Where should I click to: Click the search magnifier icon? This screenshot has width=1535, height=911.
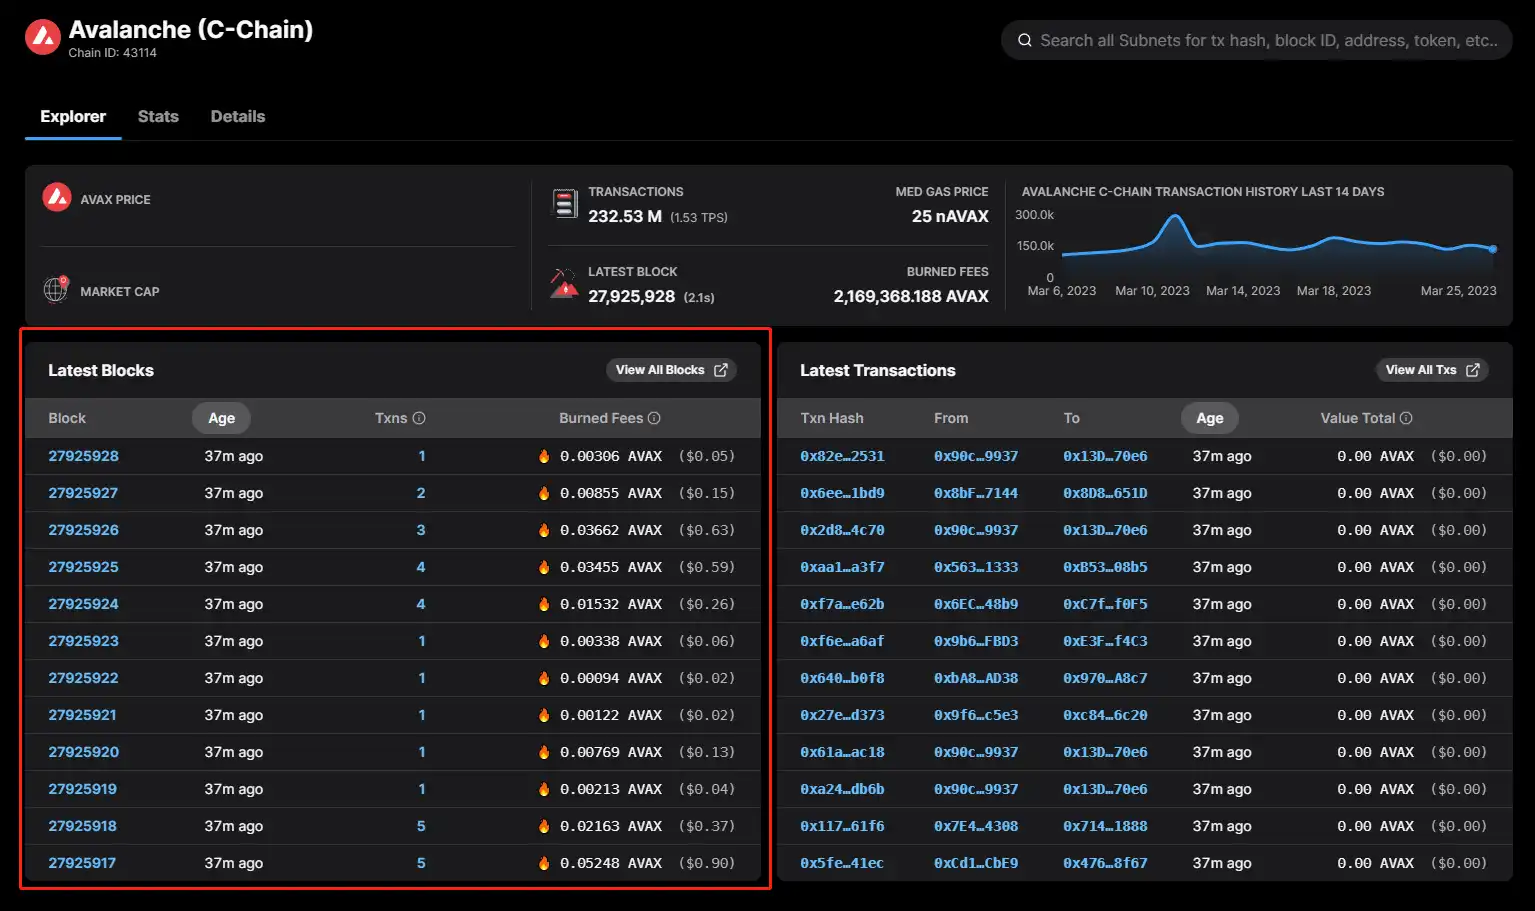pos(1024,41)
